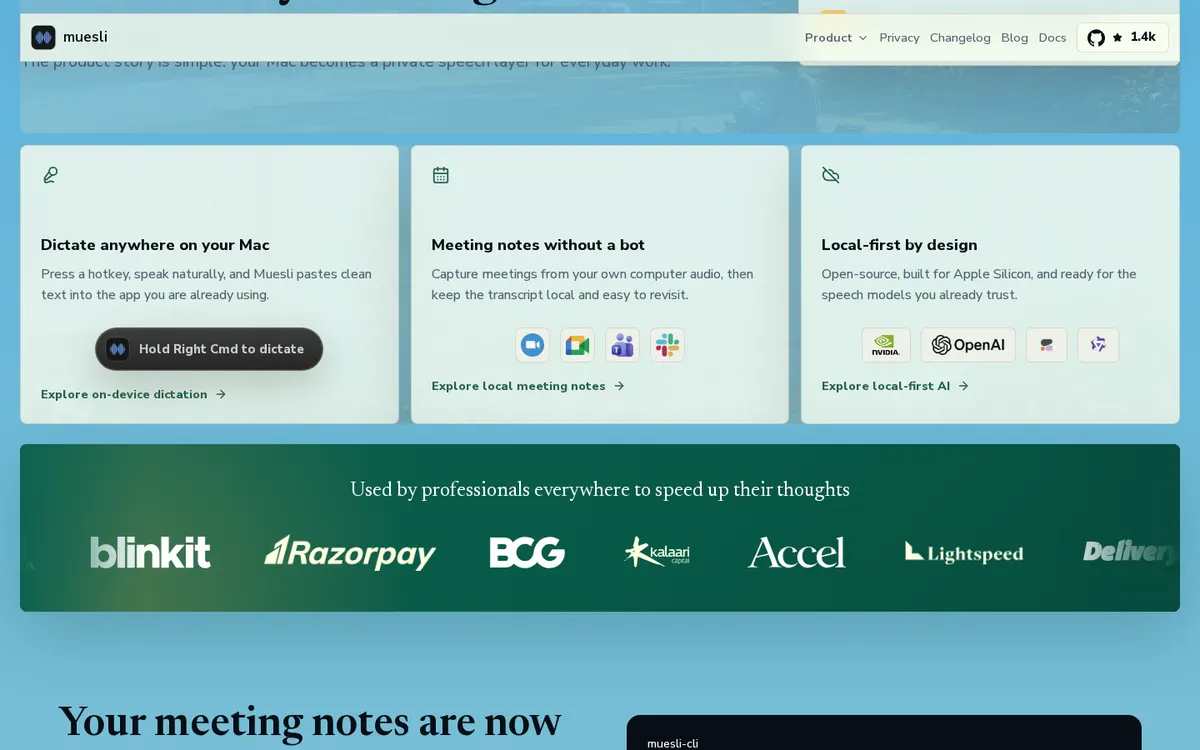Screen dimensions: 1200x750
Task: Click the blinkit logo
Action: 150,552
